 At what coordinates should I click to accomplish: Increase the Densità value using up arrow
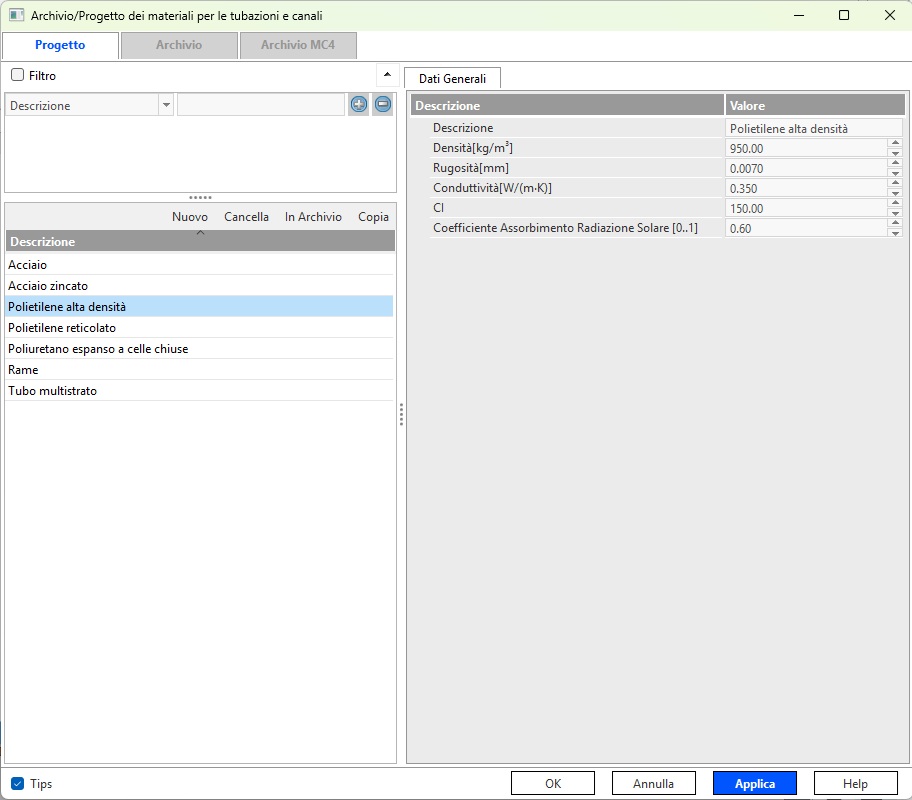[x=895, y=143]
